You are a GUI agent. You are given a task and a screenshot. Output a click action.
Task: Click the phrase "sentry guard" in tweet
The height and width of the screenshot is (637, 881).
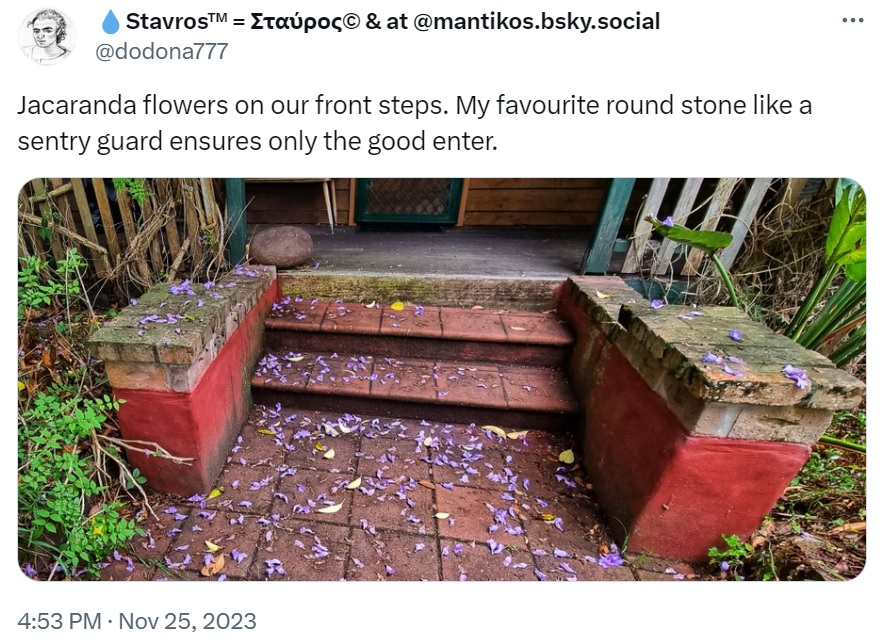pyautogui.click(x=80, y=141)
